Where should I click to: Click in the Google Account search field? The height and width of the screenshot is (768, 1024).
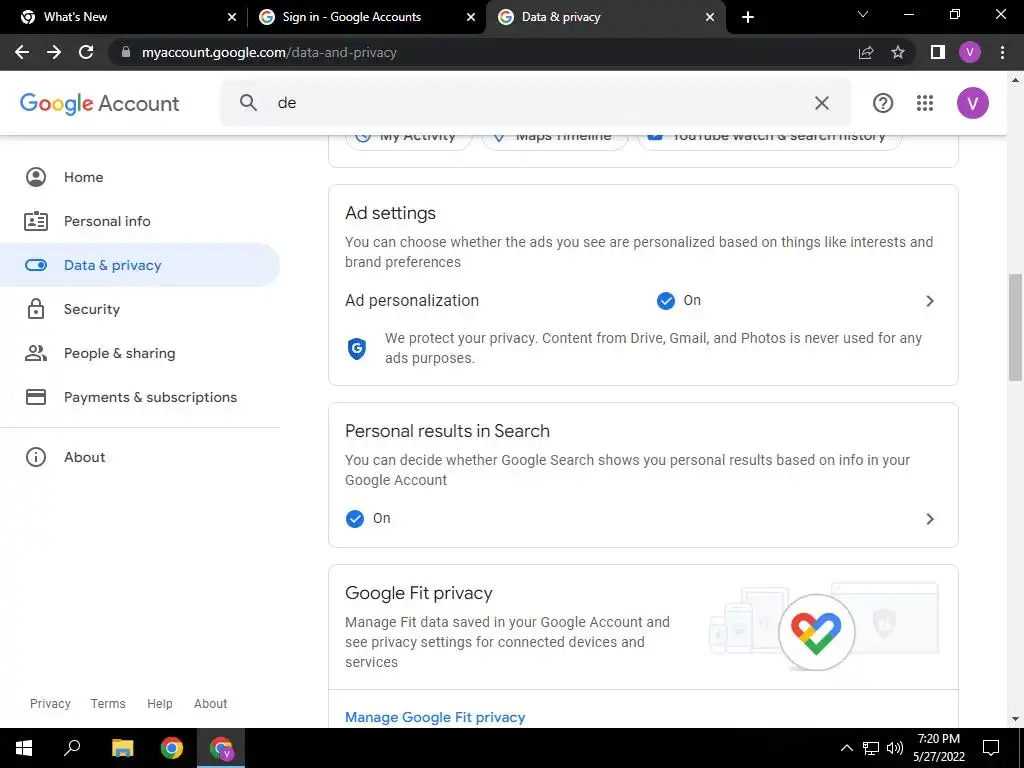(536, 103)
